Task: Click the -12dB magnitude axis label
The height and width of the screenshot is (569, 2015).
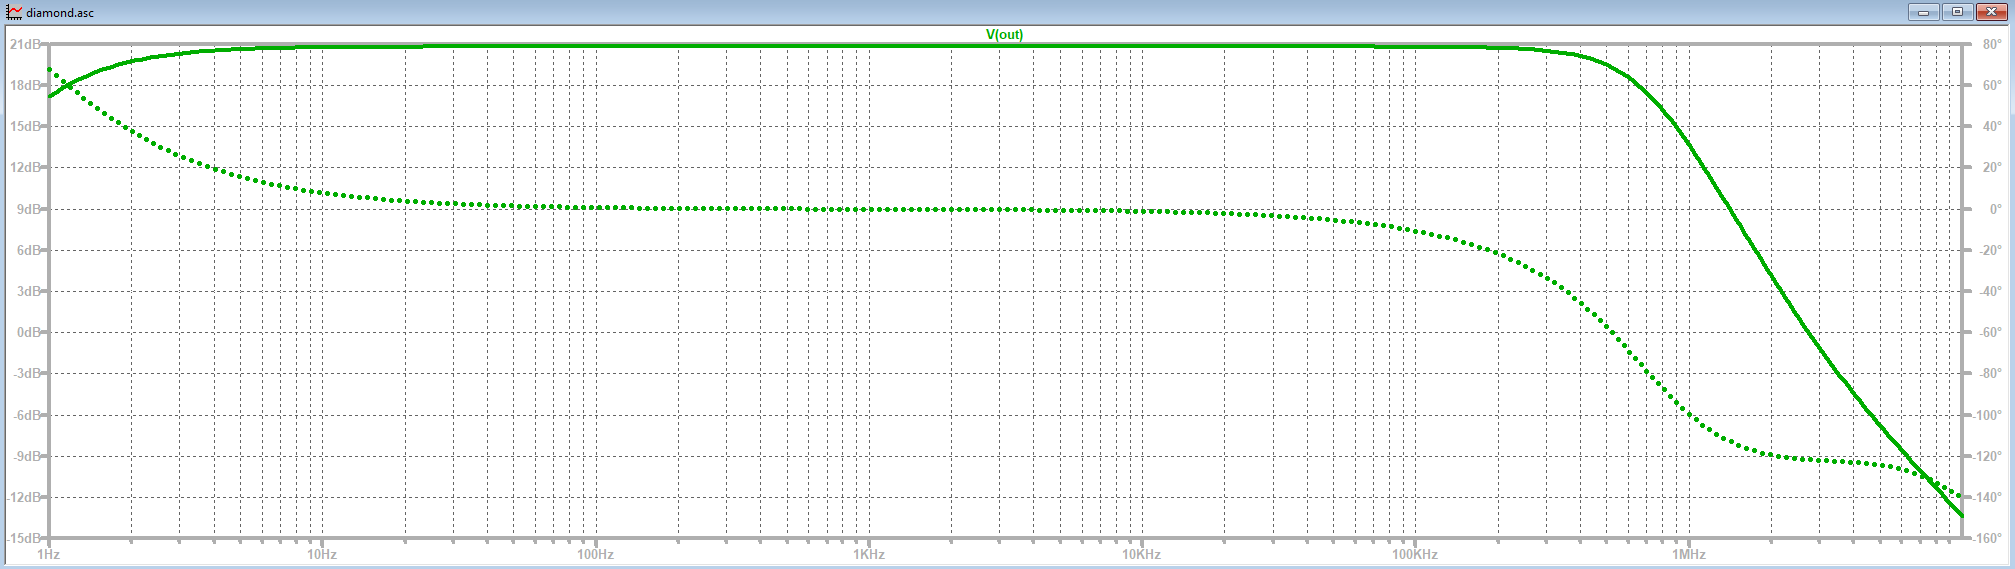Action: pyautogui.click(x=24, y=497)
